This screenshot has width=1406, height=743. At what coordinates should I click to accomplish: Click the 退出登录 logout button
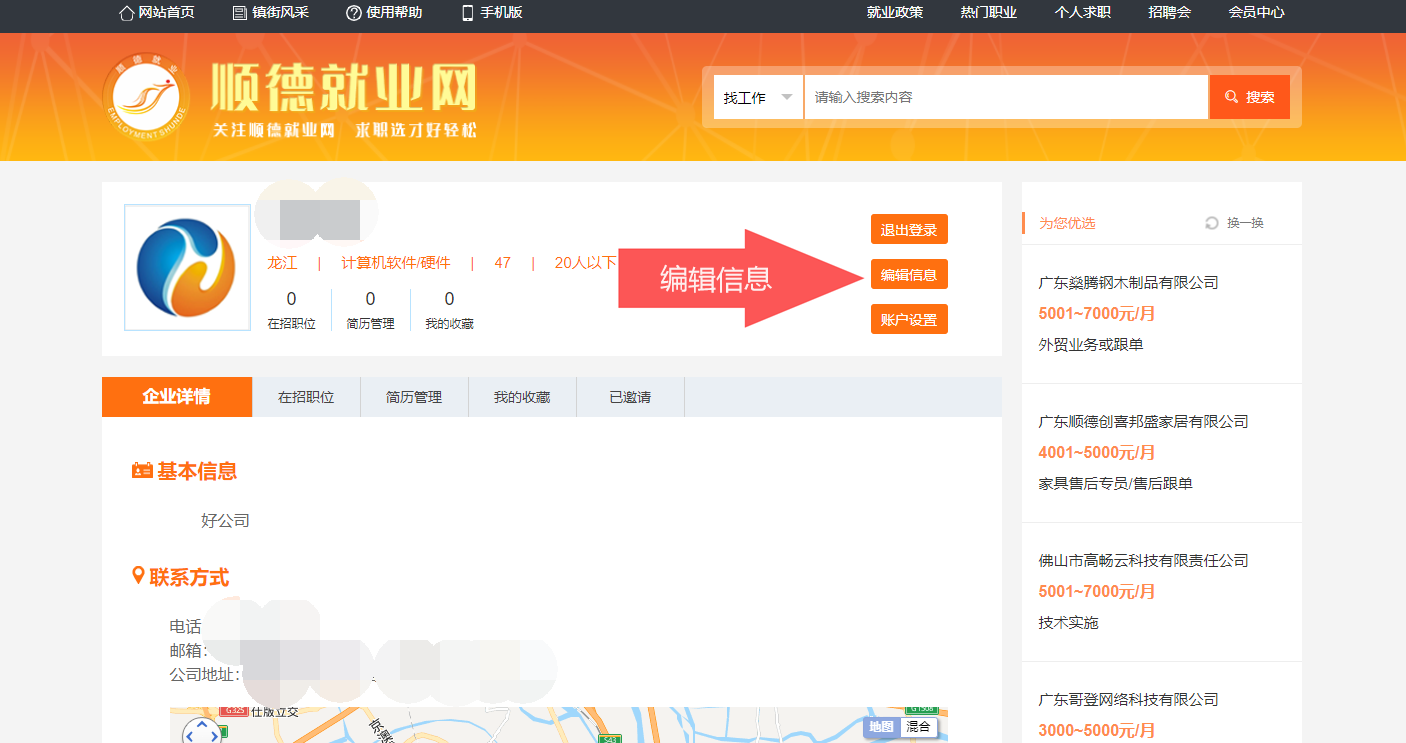coord(908,230)
